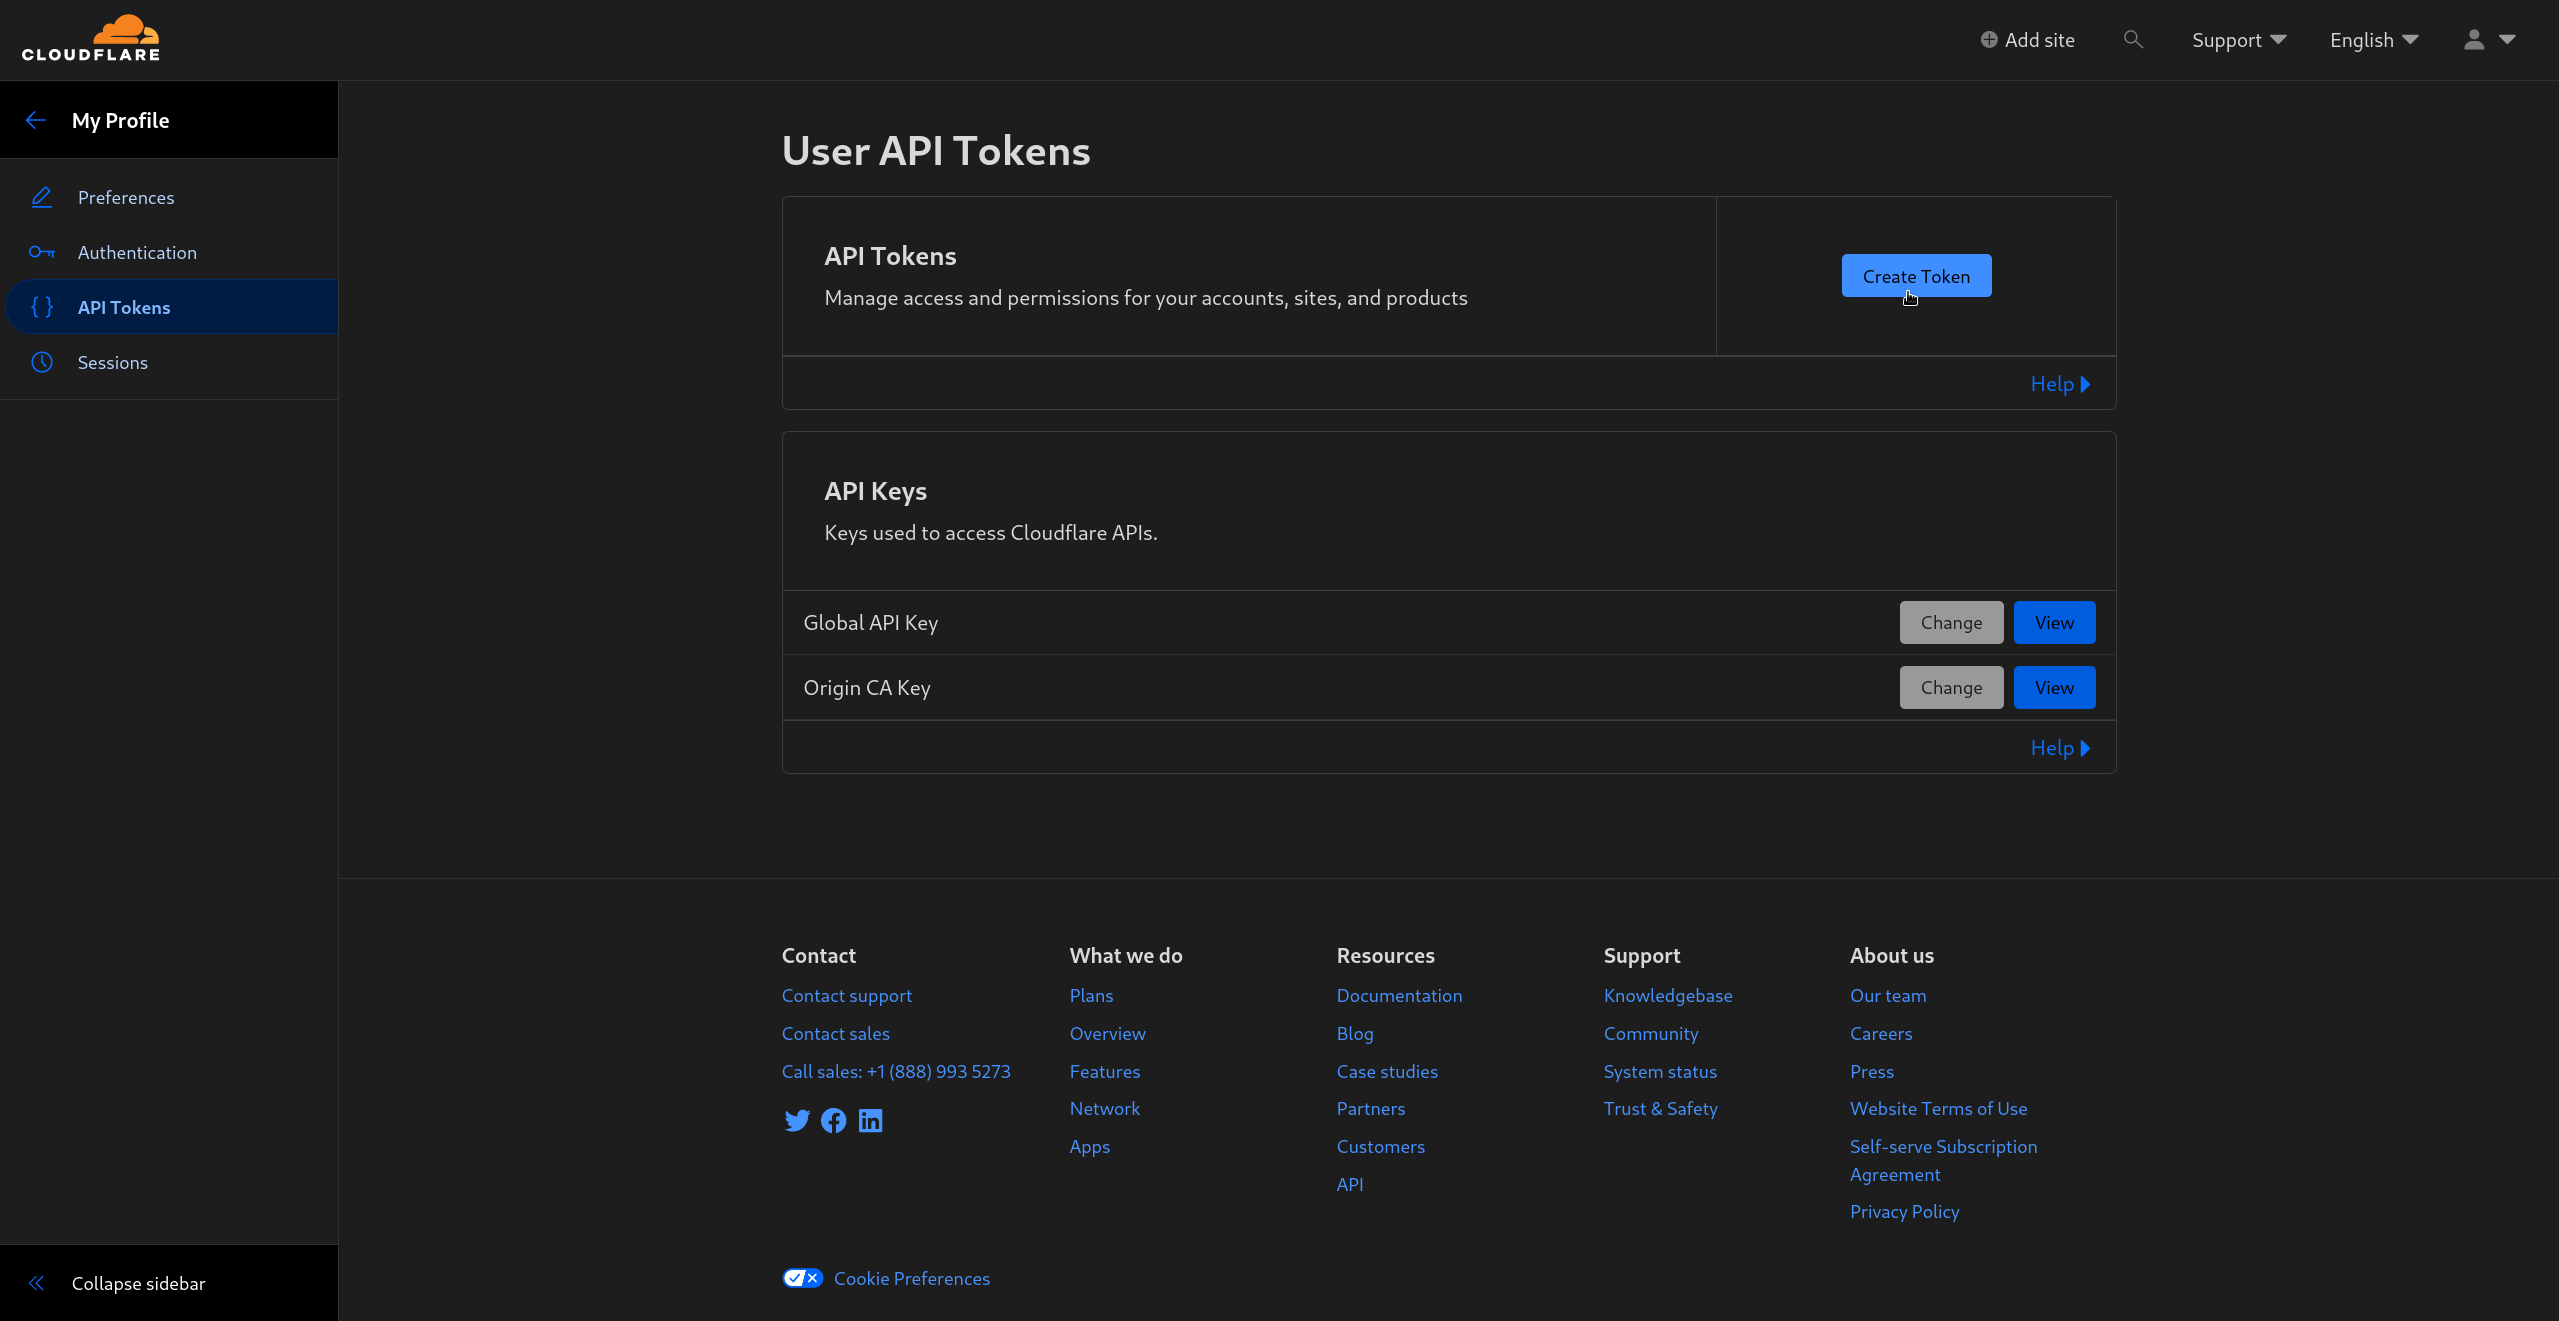Open Careers footer link
This screenshot has height=1321, width=2559.
[1881, 1033]
